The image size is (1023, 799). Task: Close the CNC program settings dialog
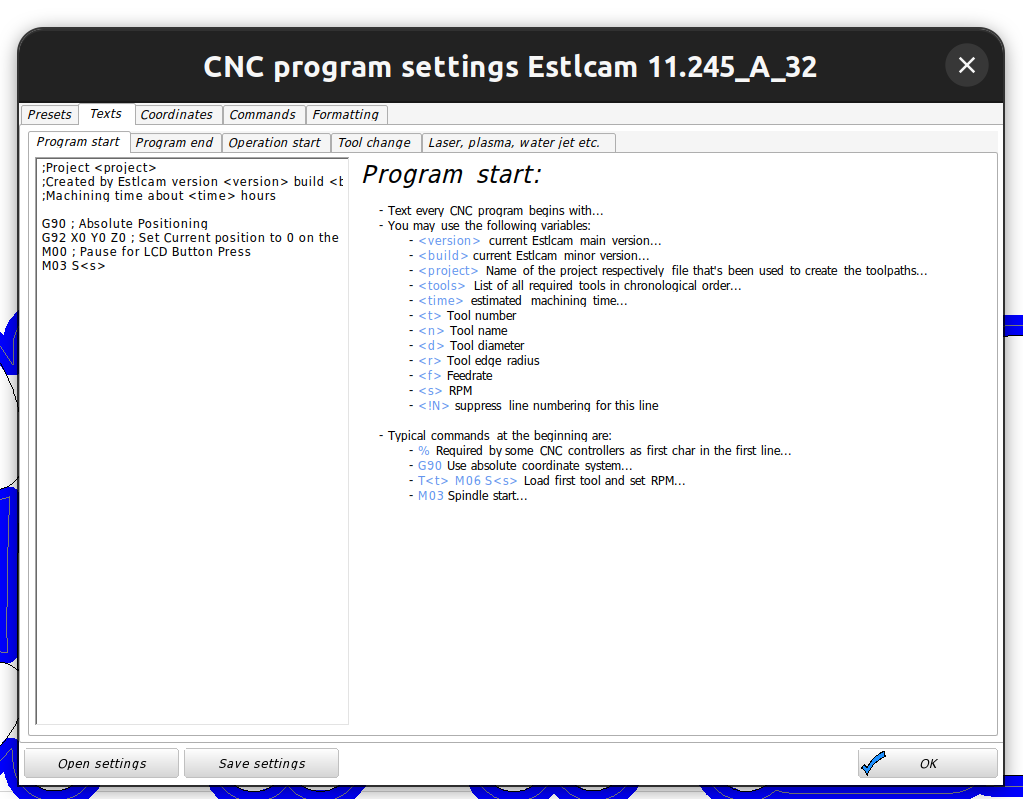click(x=966, y=65)
